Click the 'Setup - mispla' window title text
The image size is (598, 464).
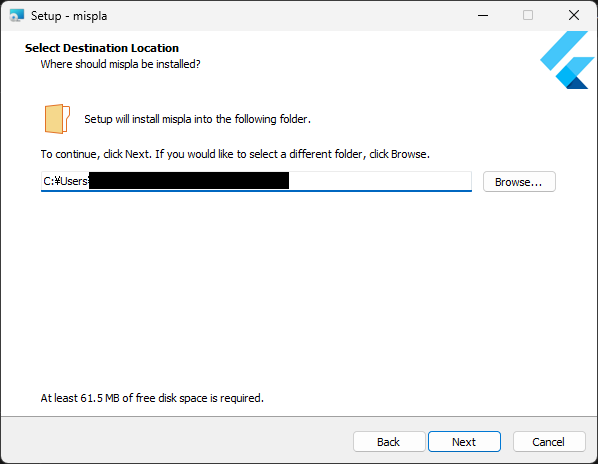coord(69,16)
